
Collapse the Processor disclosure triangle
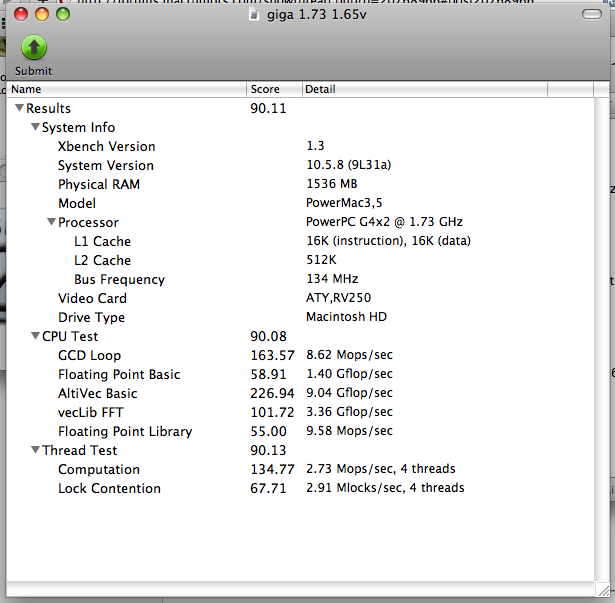tap(51, 222)
